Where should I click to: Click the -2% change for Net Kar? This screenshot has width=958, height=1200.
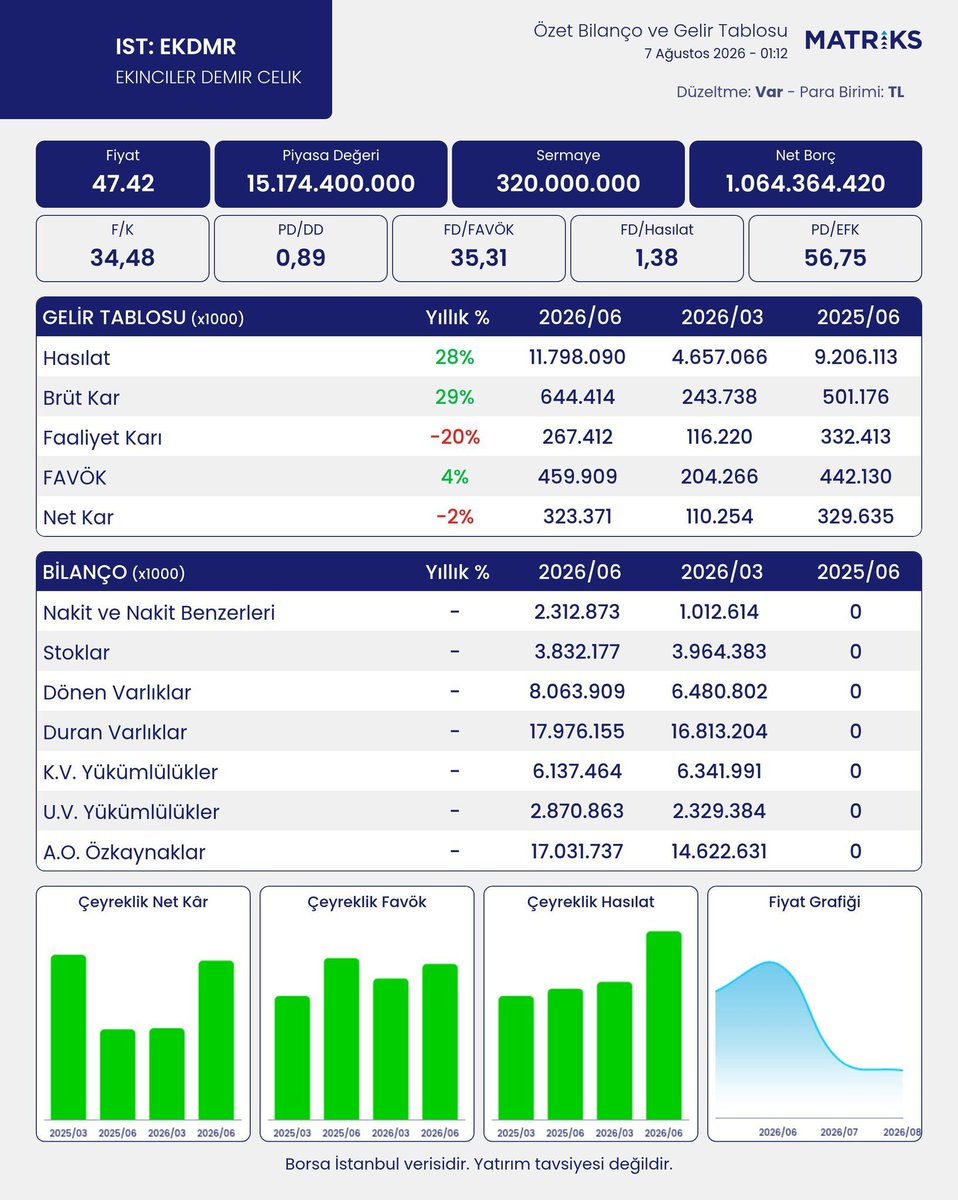pos(455,517)
